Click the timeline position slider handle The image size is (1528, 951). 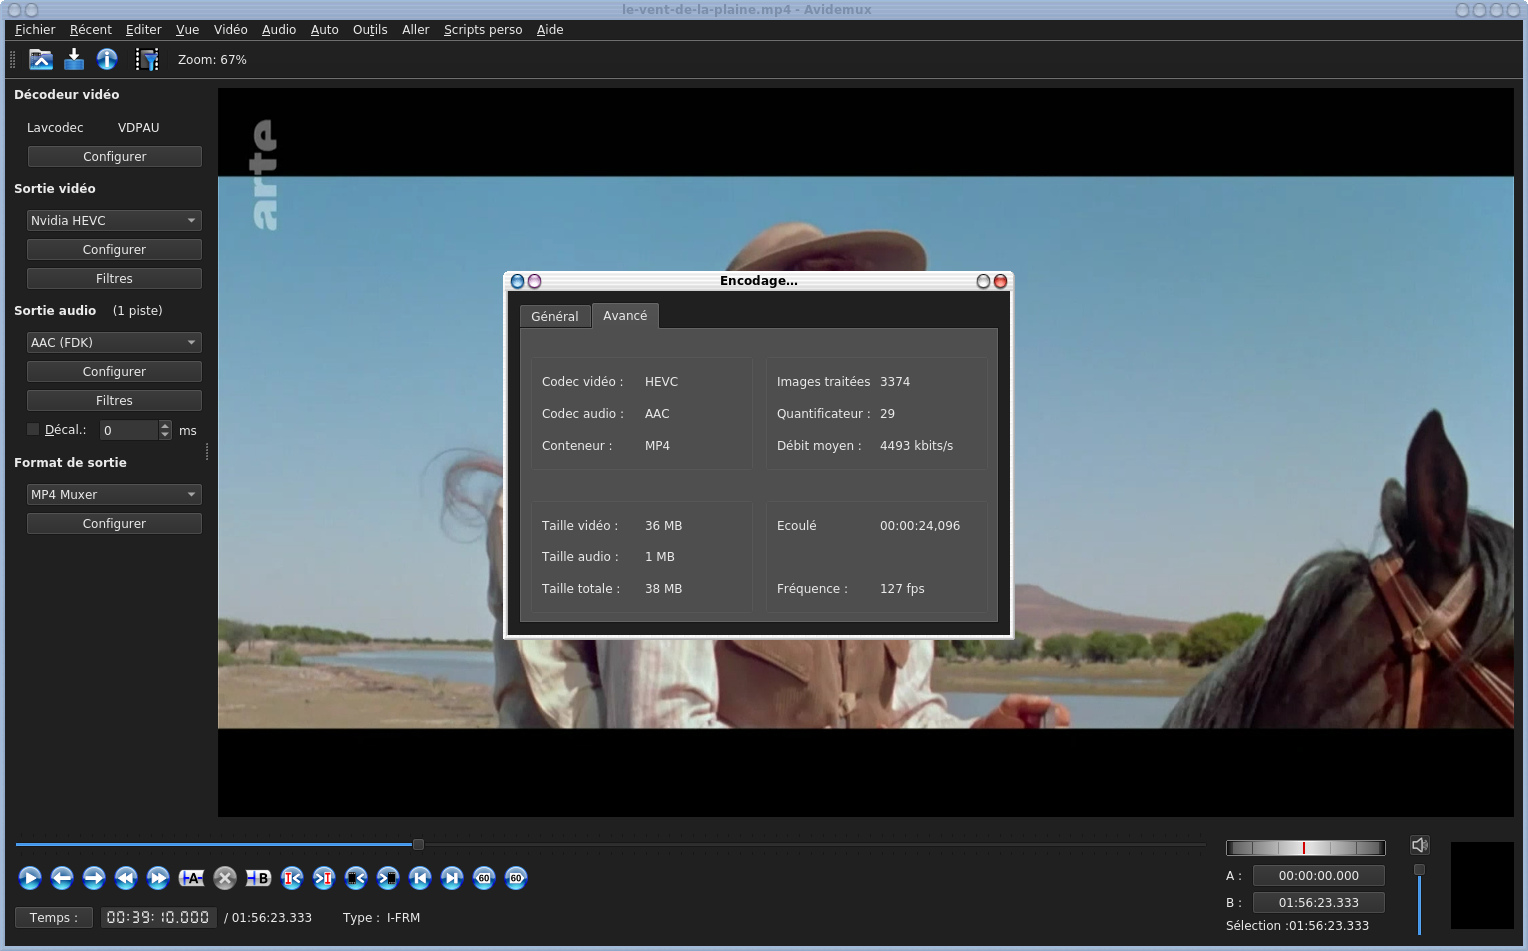[418, 845]
